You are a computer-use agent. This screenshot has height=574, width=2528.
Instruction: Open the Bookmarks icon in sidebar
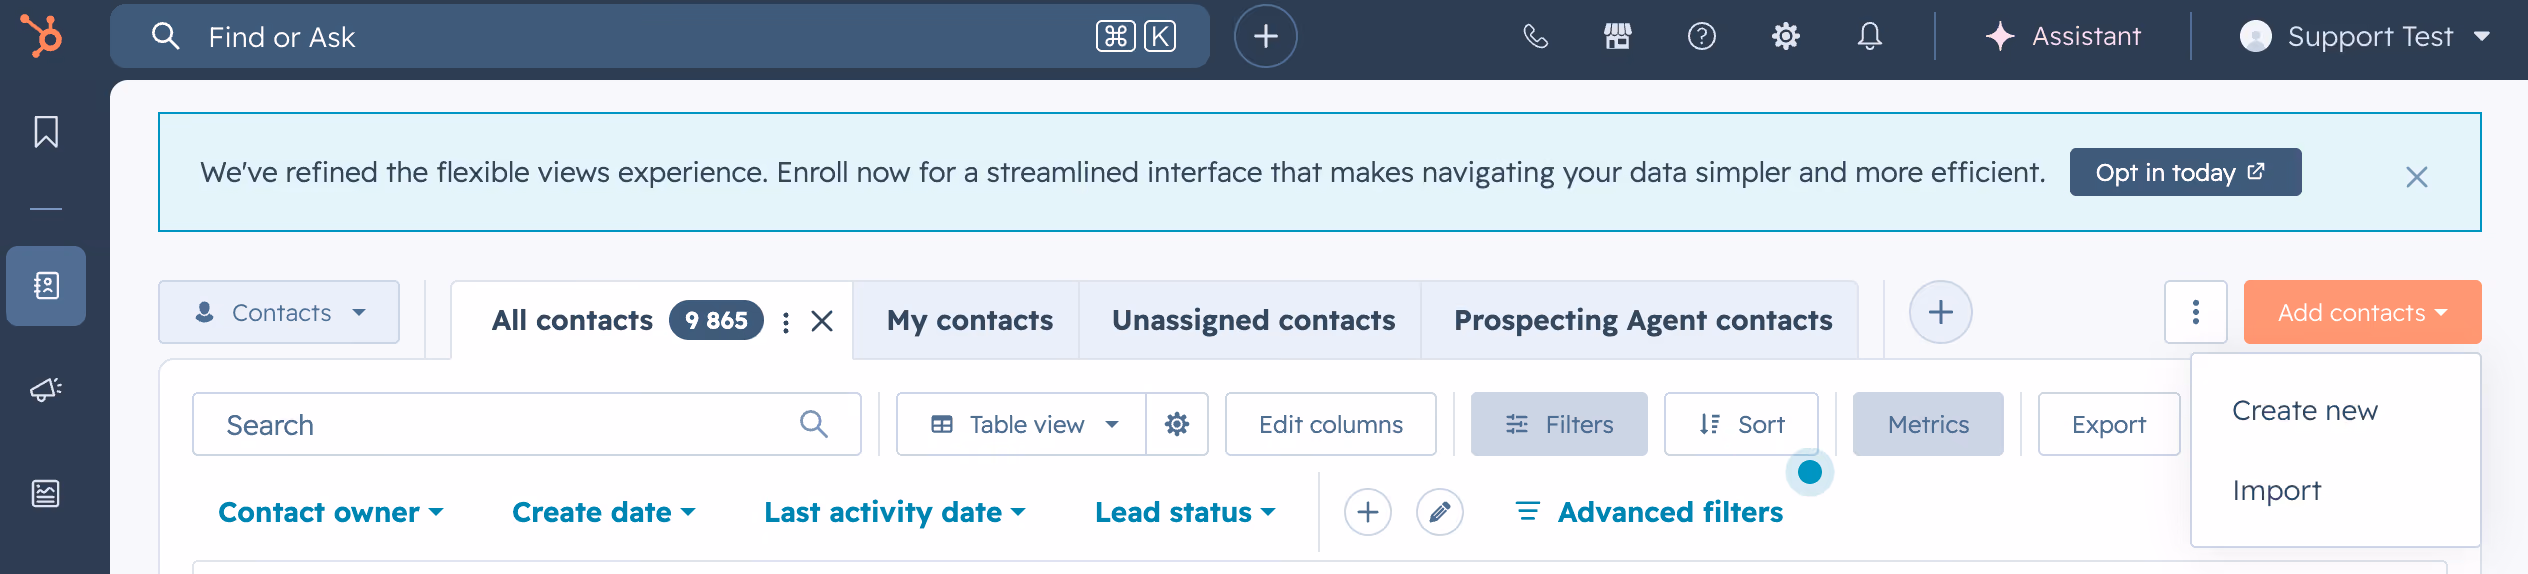tap(46, 132)
